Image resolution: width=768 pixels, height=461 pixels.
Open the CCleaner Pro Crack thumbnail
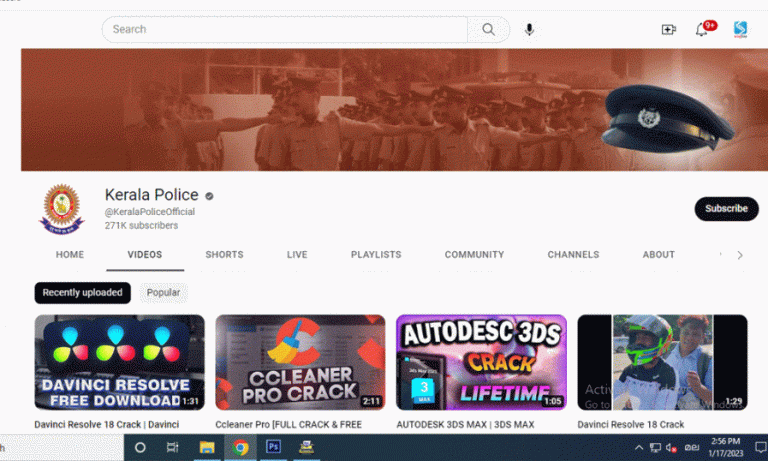coord(300,362)
